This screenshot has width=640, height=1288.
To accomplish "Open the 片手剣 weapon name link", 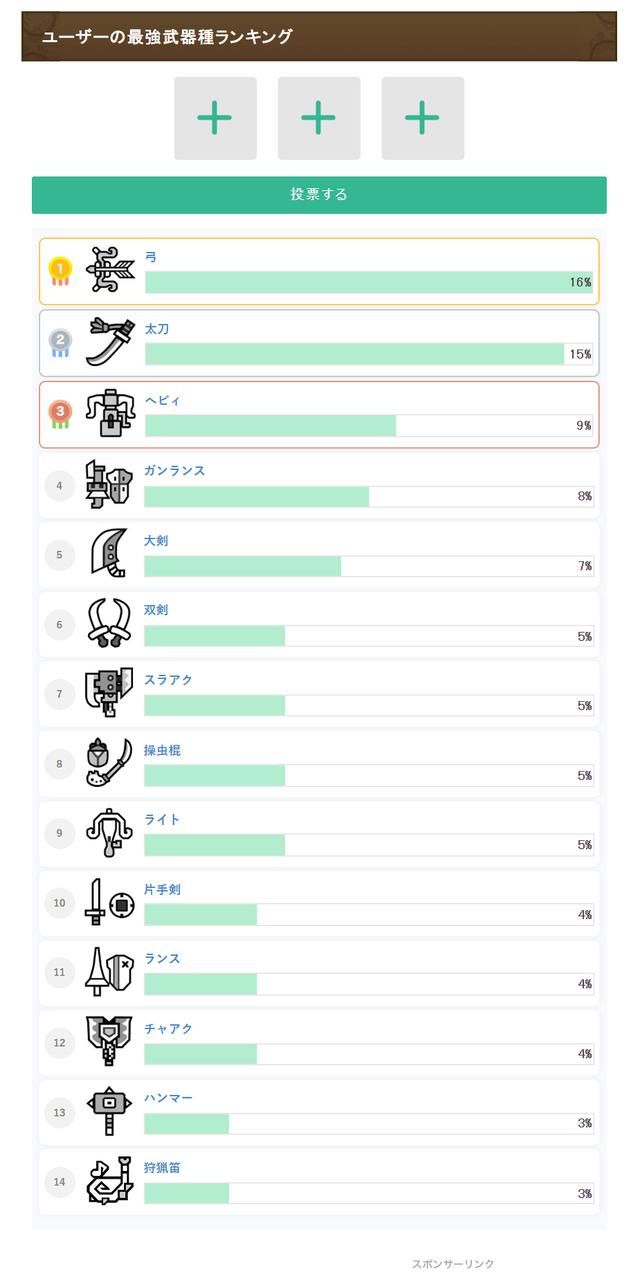I will tap(162, 890).
